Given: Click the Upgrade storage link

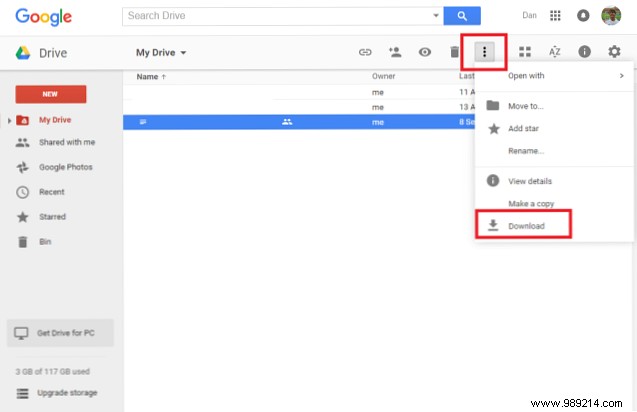Looking at the screenshot, I should pyautogui.click(x=67, y=393).
